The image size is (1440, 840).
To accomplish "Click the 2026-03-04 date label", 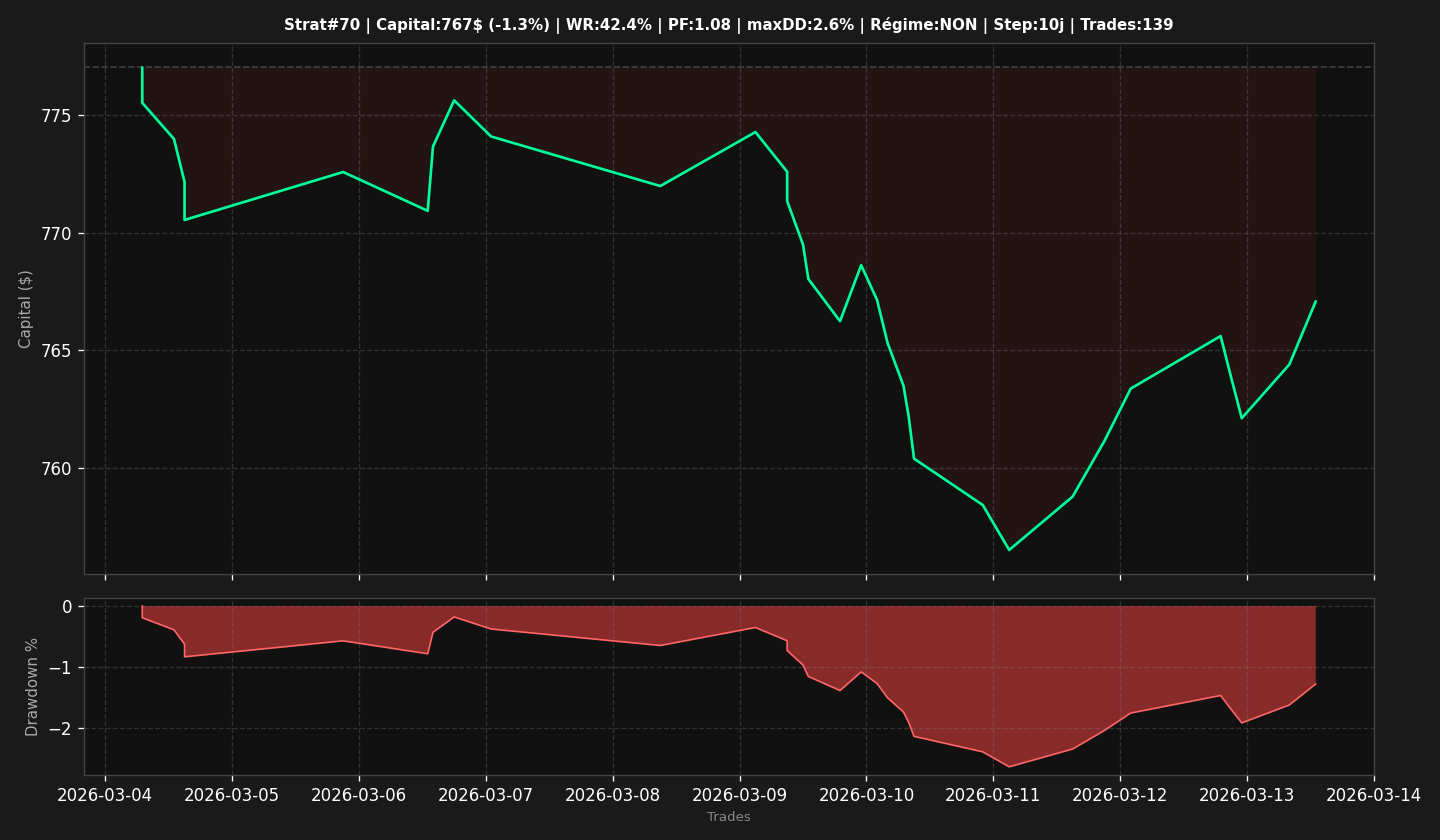I will pyautogui.click(x=106, y=795).
